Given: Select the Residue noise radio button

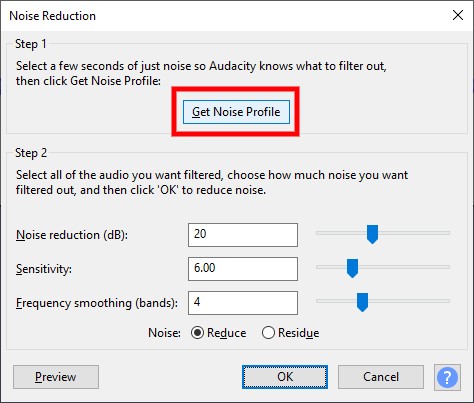Looking at the screenshot, I should coord(268,333).
